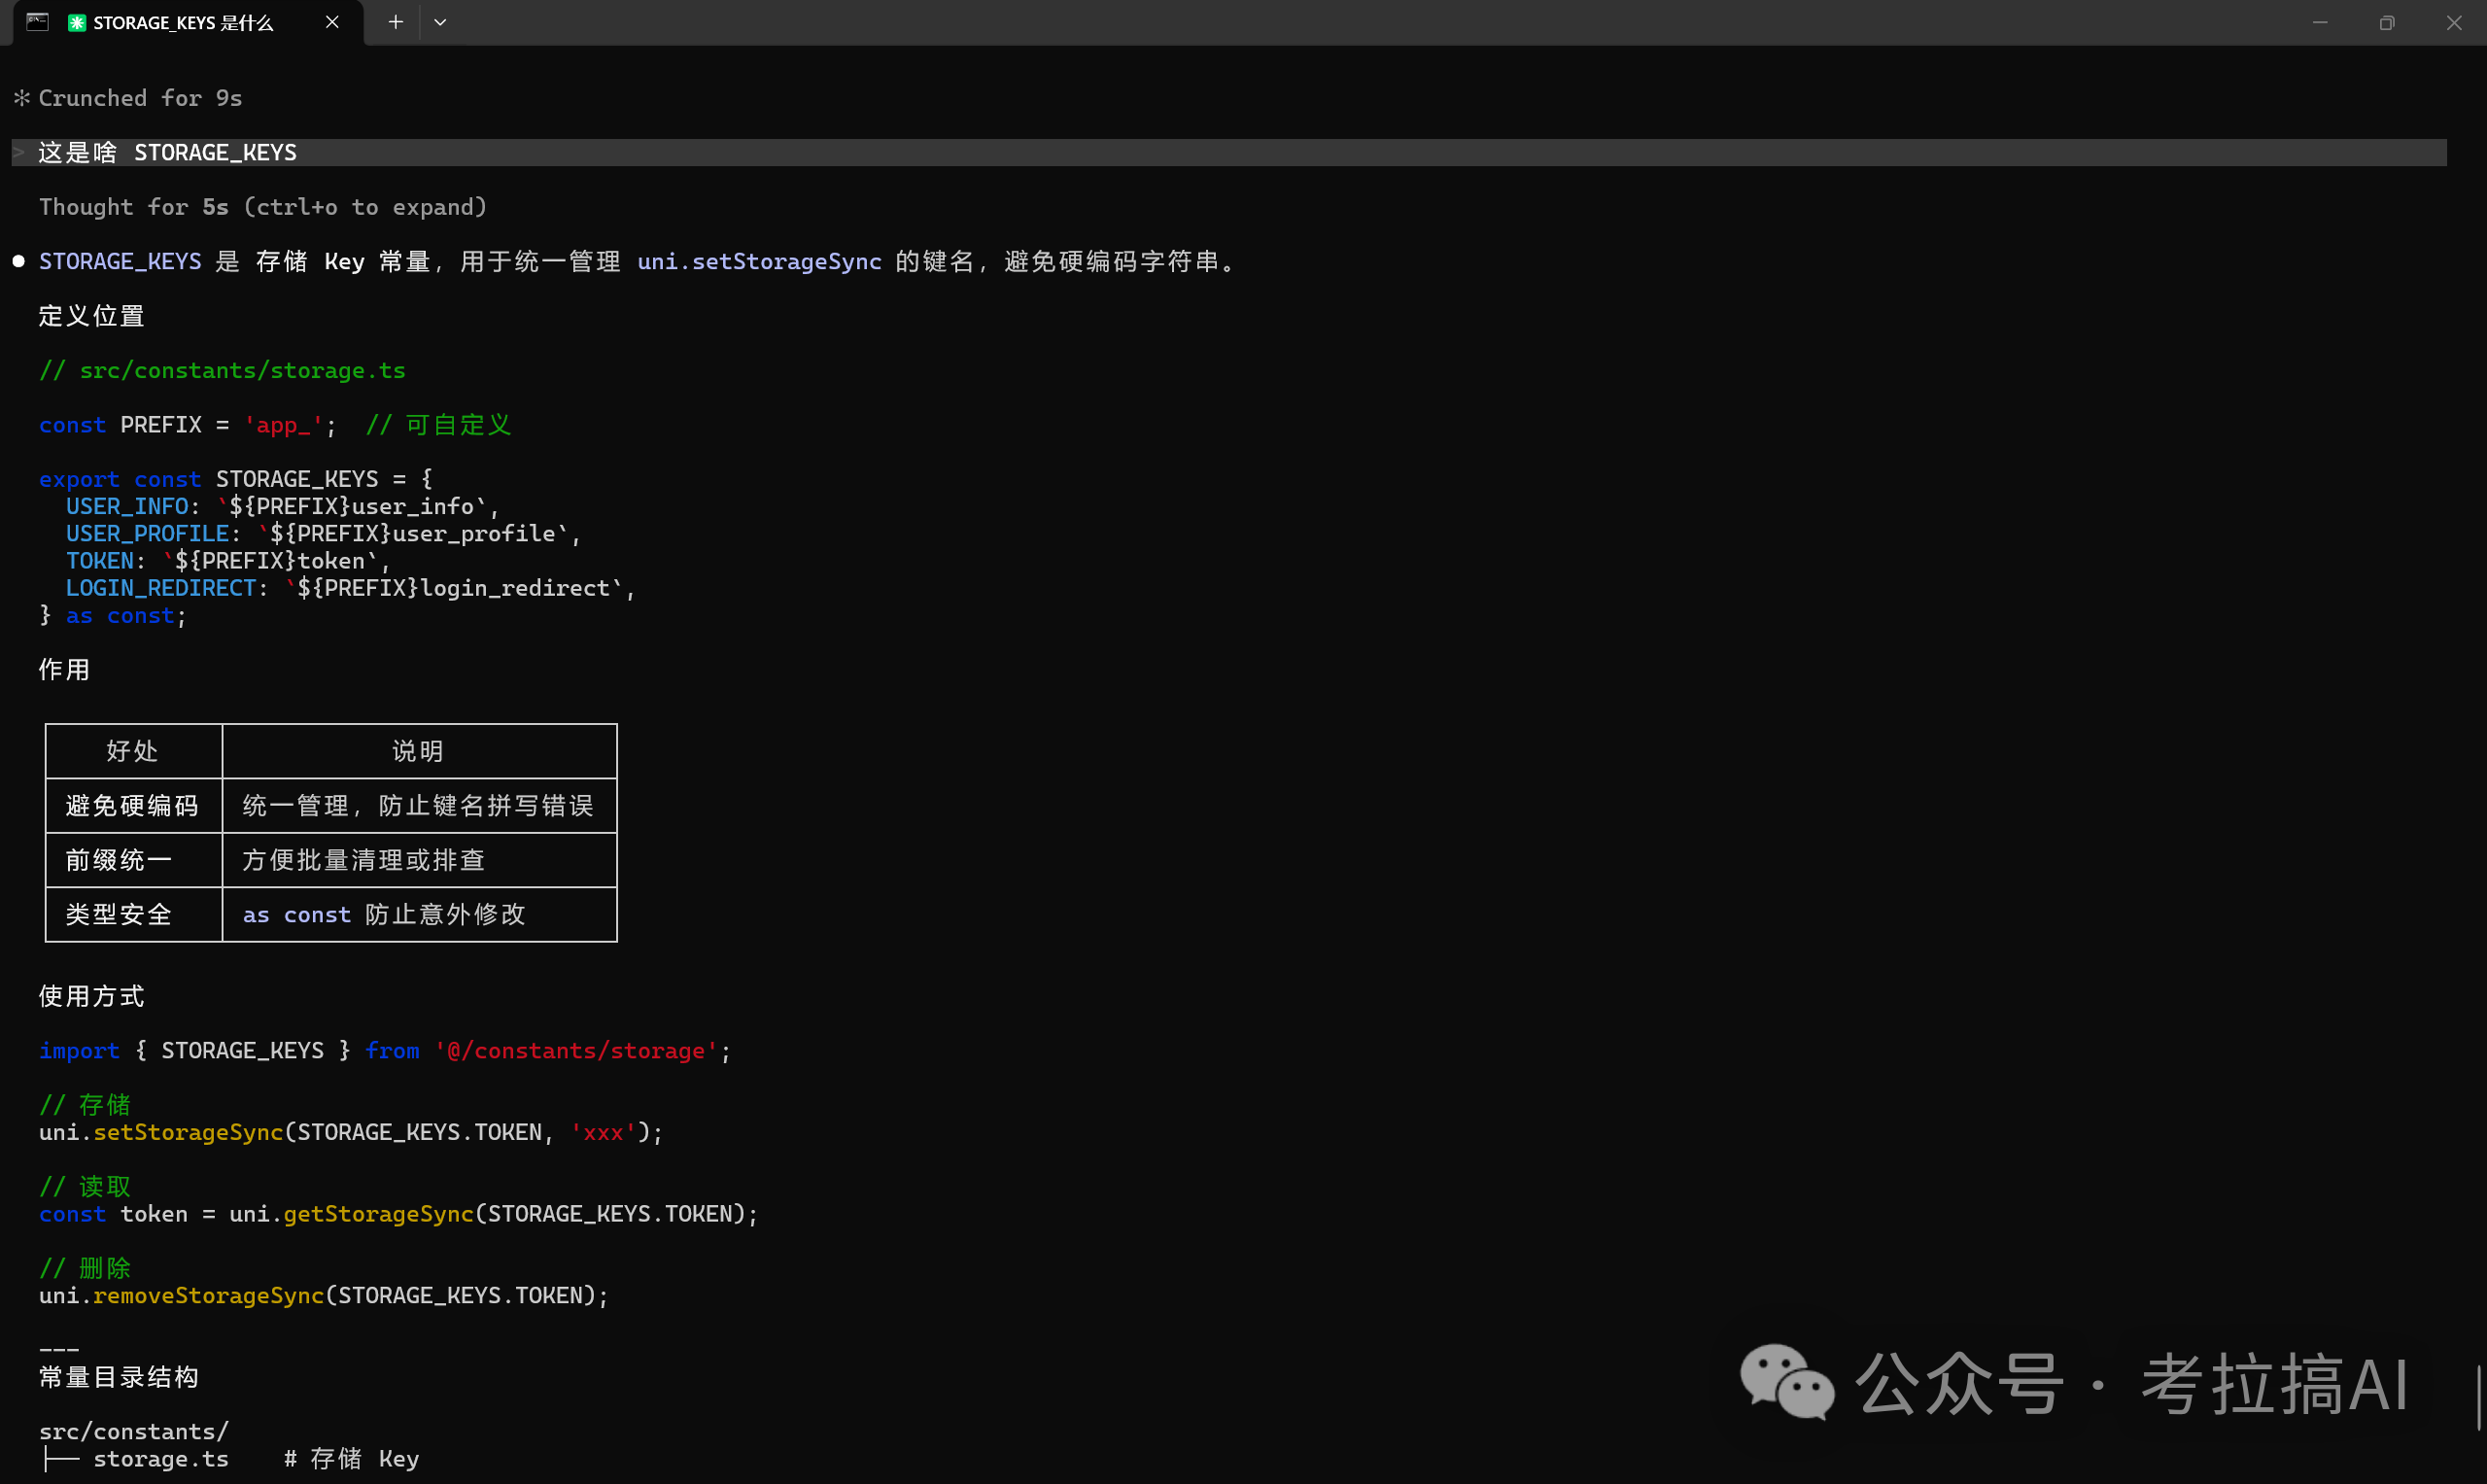
Task: Click the 类型安全 table row label
Action: (119, 914)
